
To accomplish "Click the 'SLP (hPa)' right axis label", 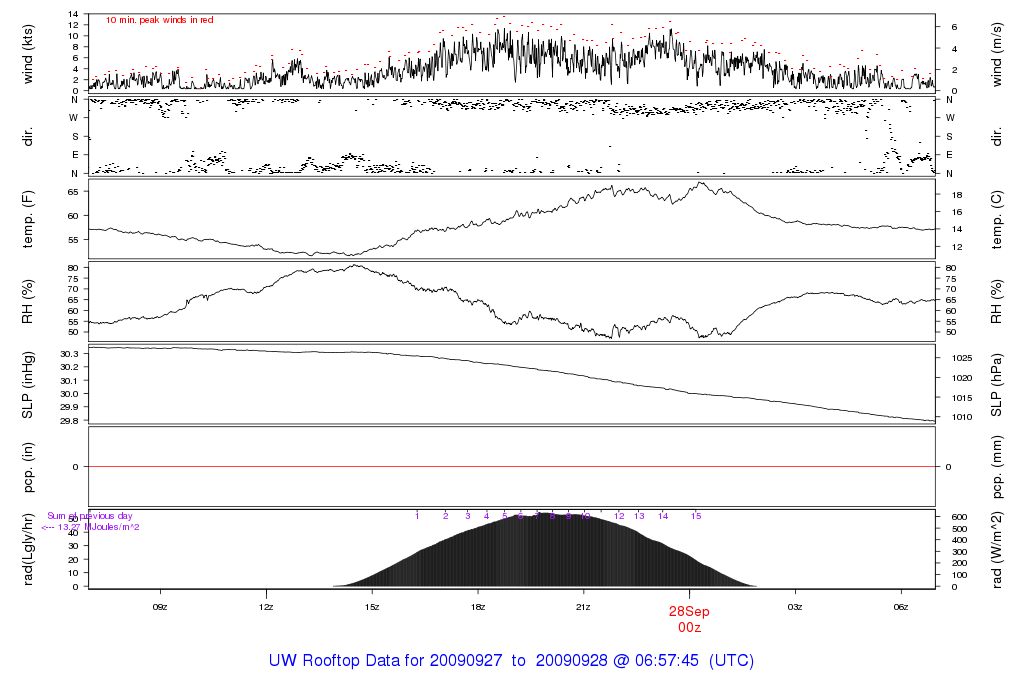I will [996, 384].
